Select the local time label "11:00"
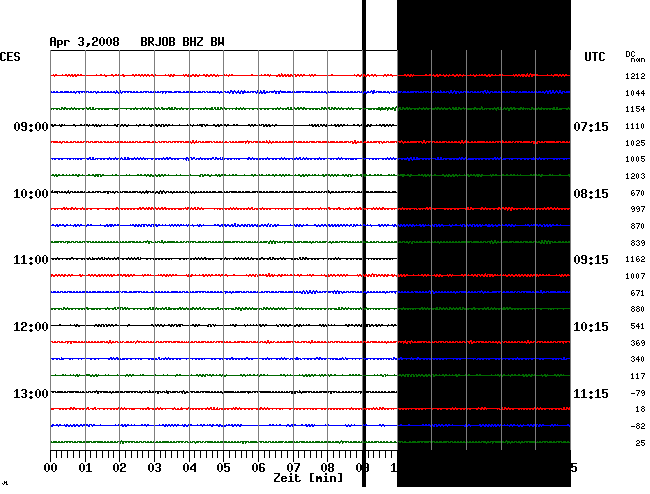This screenshot has width=650, height=494. point(31,260)
